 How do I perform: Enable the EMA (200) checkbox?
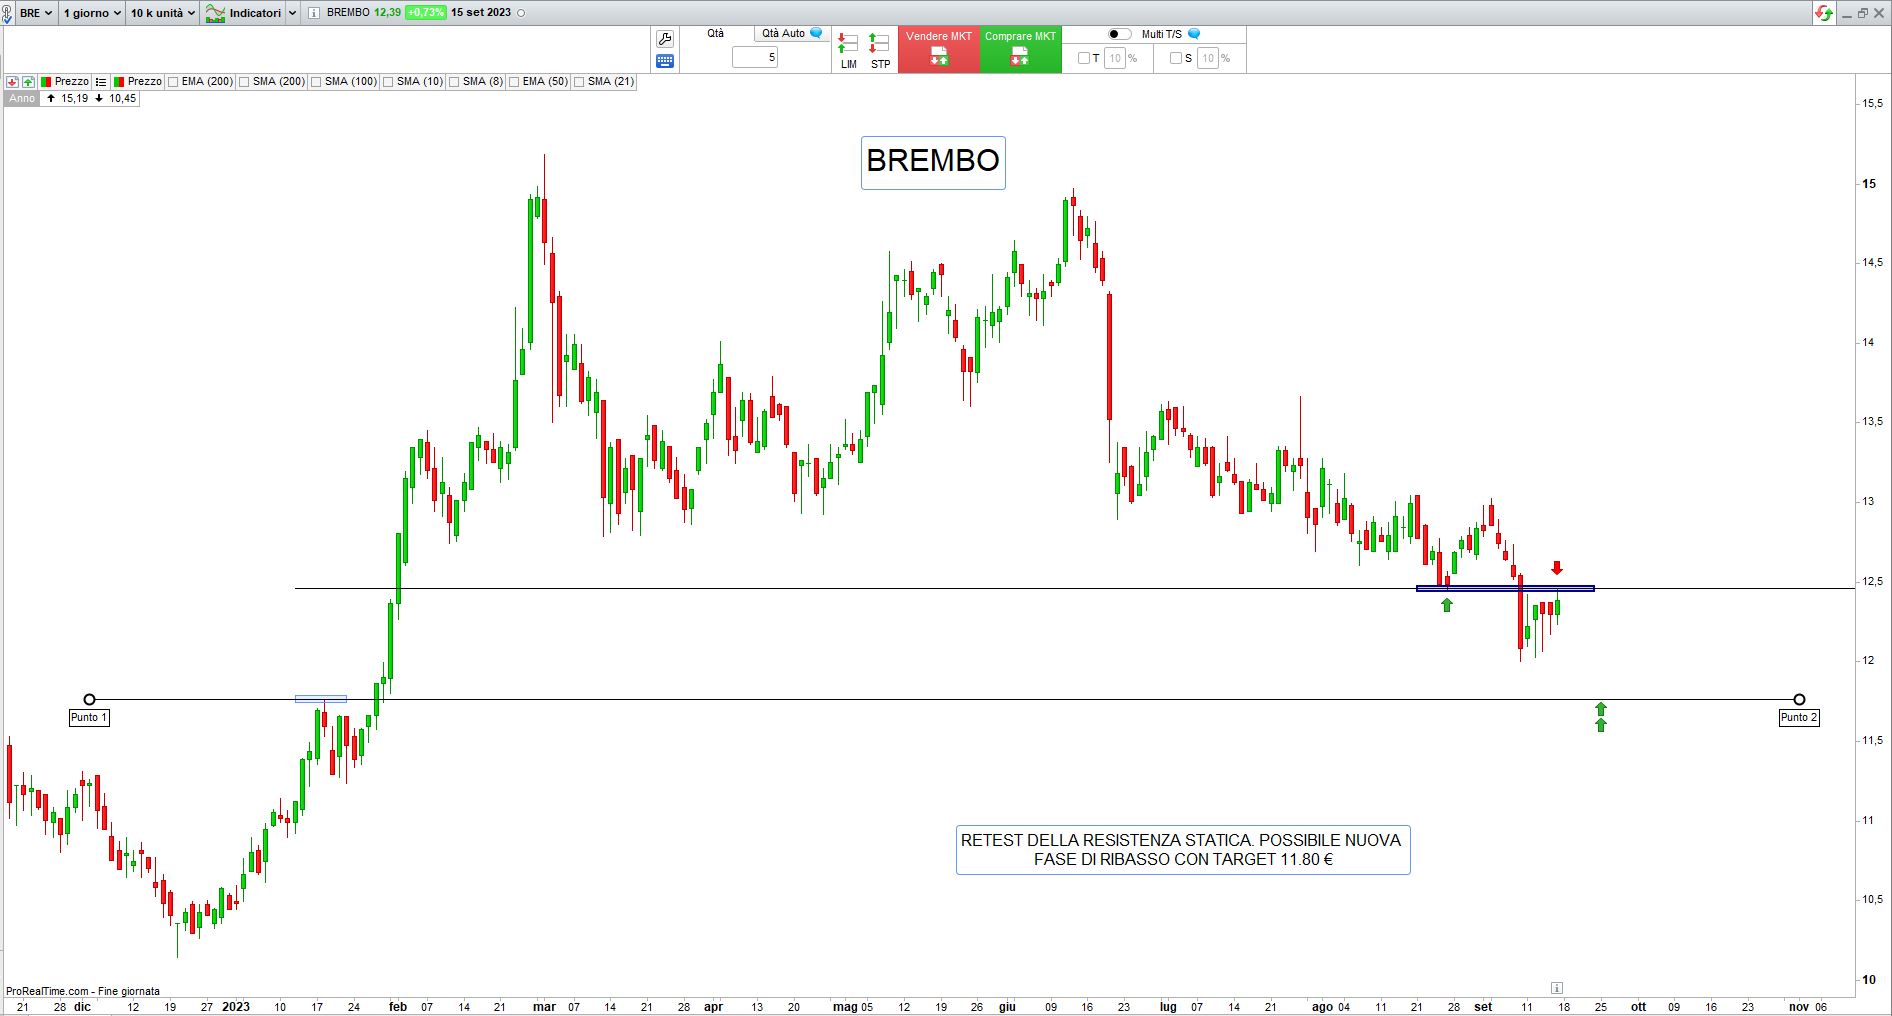pyautogui.click(x=174, y=82)
